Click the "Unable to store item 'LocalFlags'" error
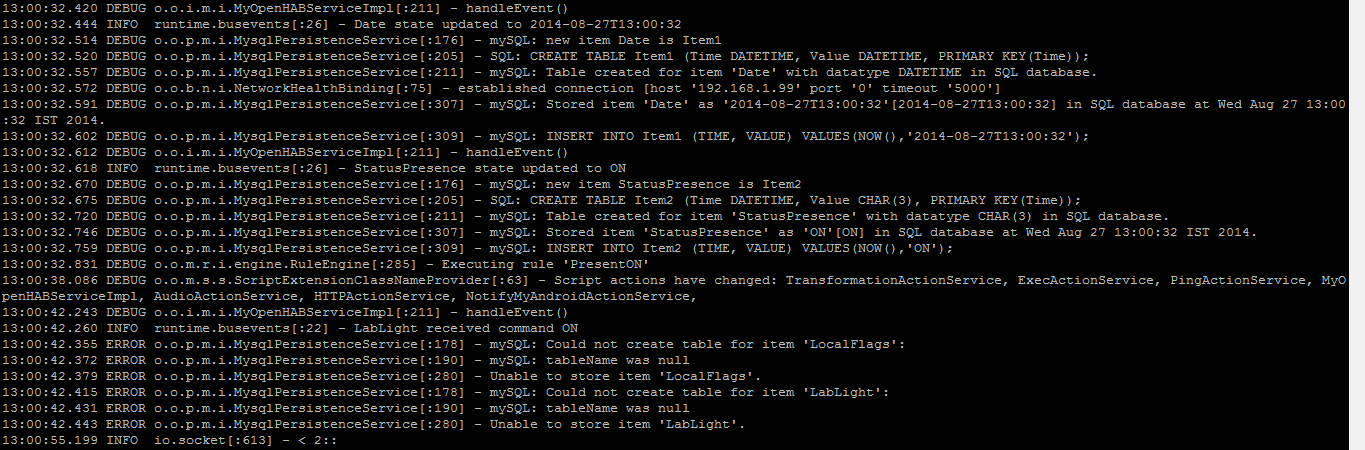 click(625, 376)
